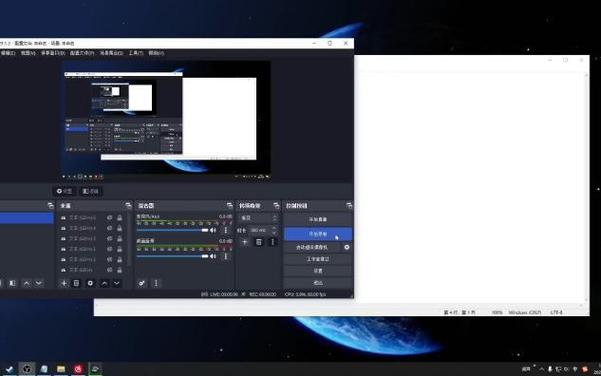Delete scene transition using its trash icon
Screen dimensions: 601x376
259,242
